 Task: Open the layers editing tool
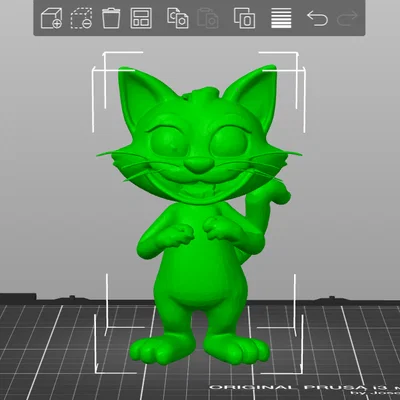(281, 18)
